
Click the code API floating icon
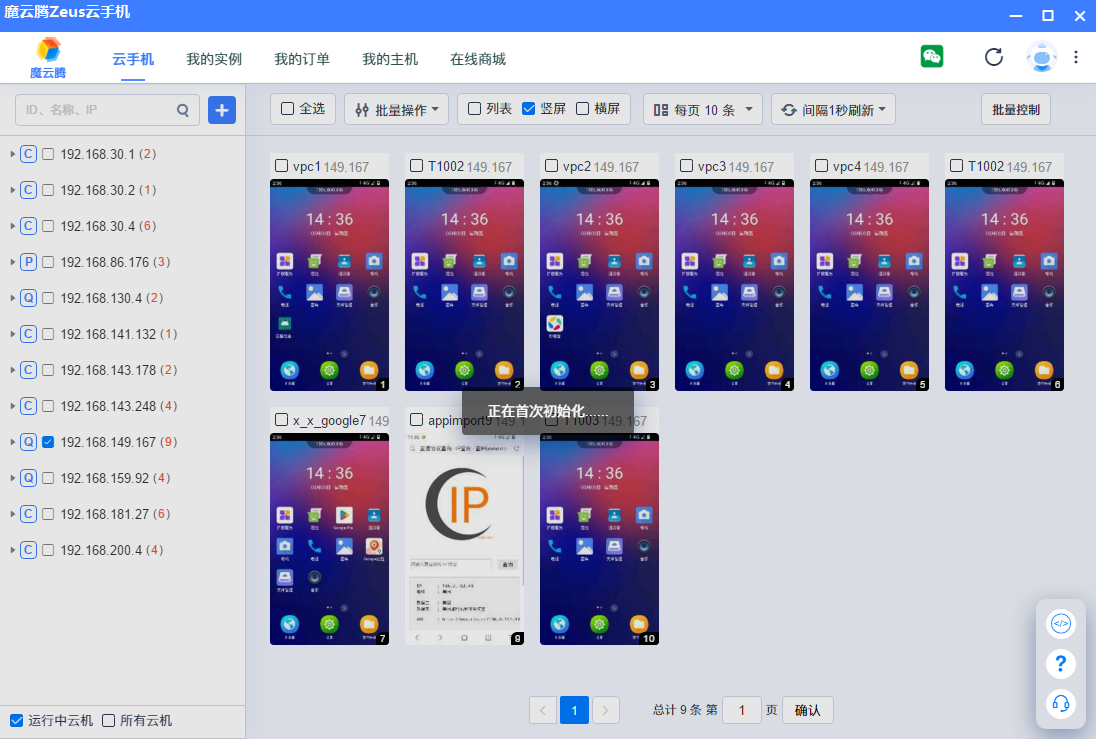tap(1061, 624)
